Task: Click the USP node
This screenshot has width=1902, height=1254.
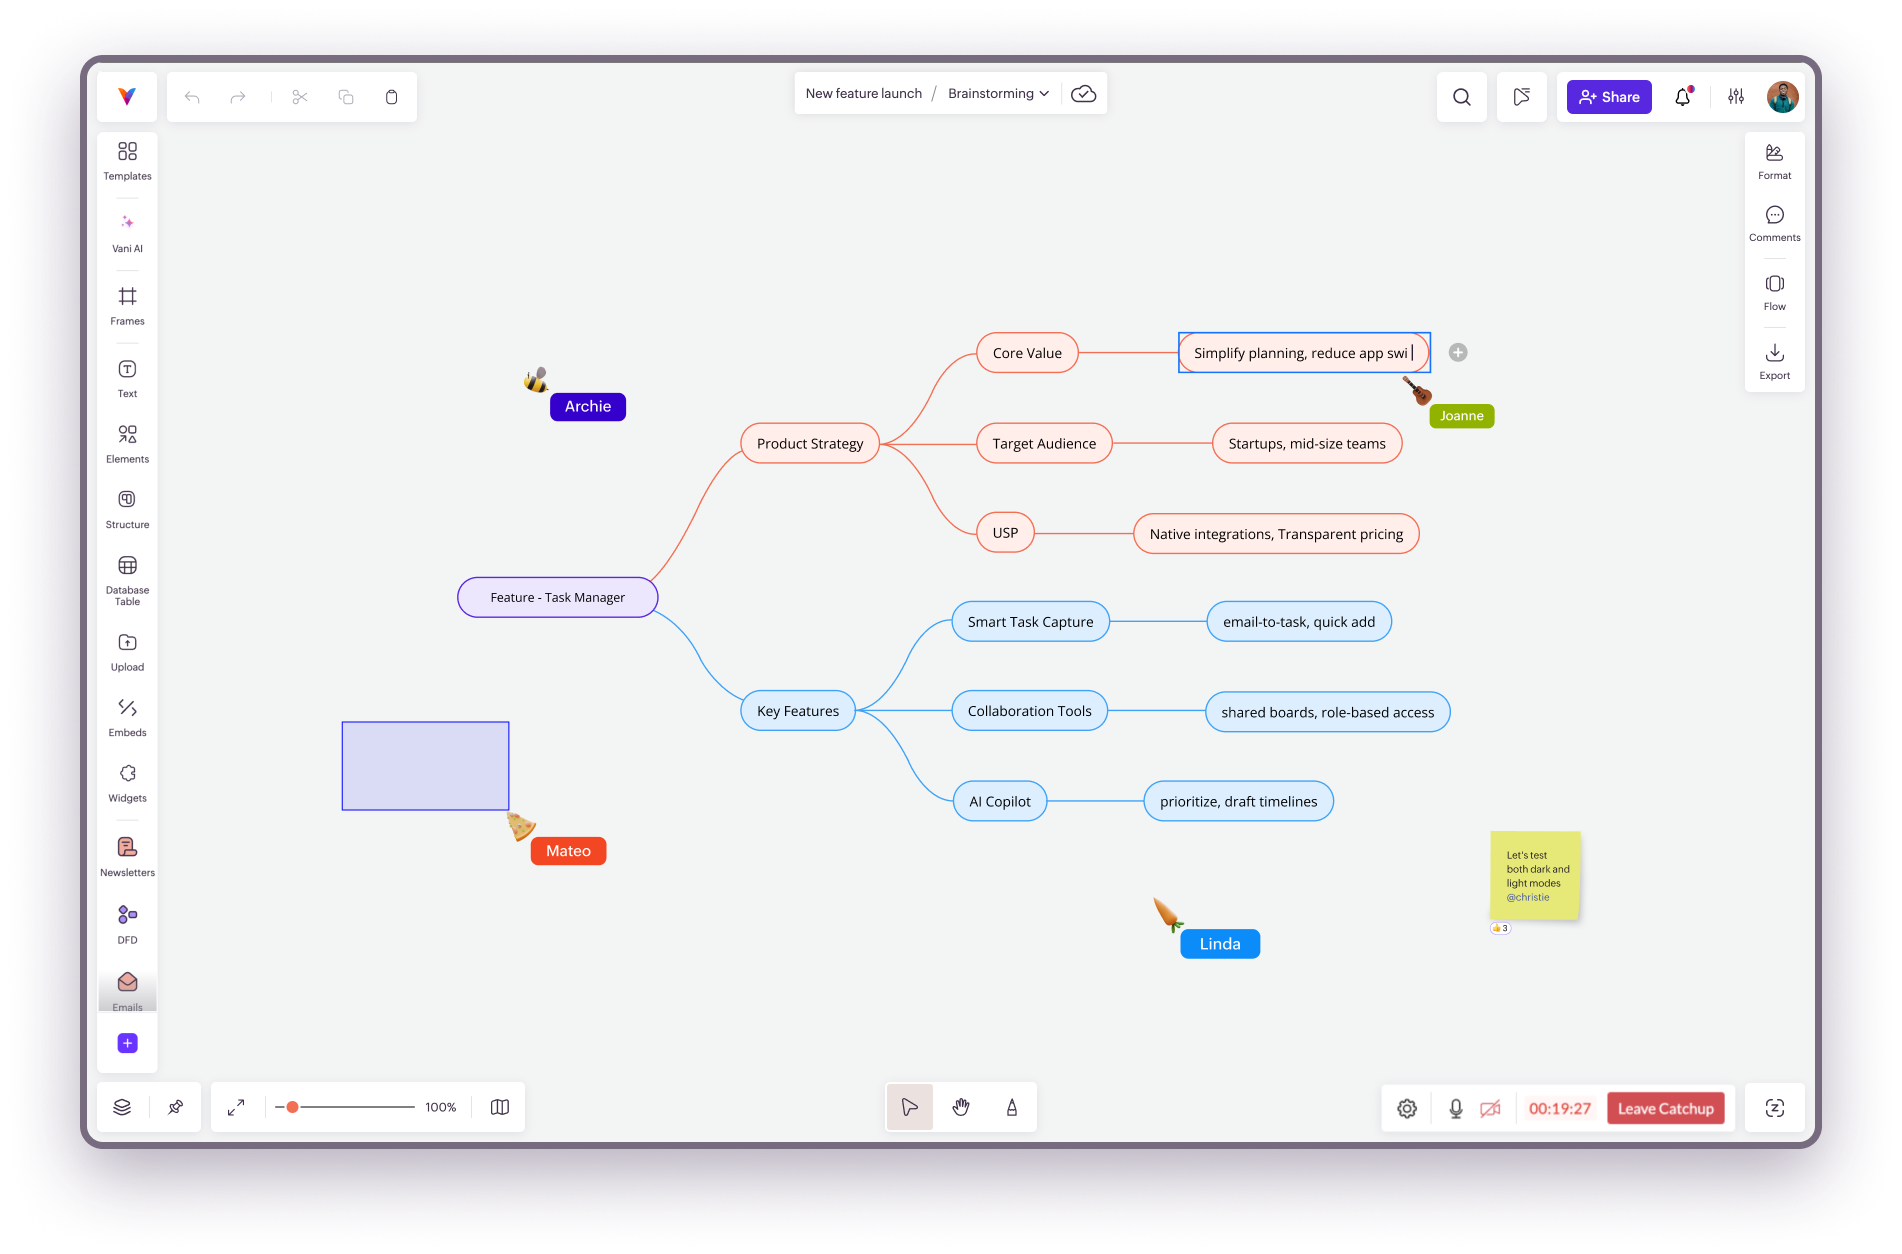Action: (1005, 533)
